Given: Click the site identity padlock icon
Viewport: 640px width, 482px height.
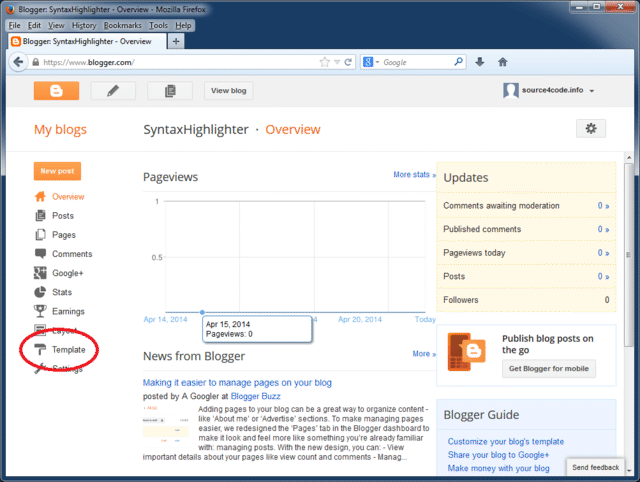Looking at the screenshot, I should pos(36,62).
